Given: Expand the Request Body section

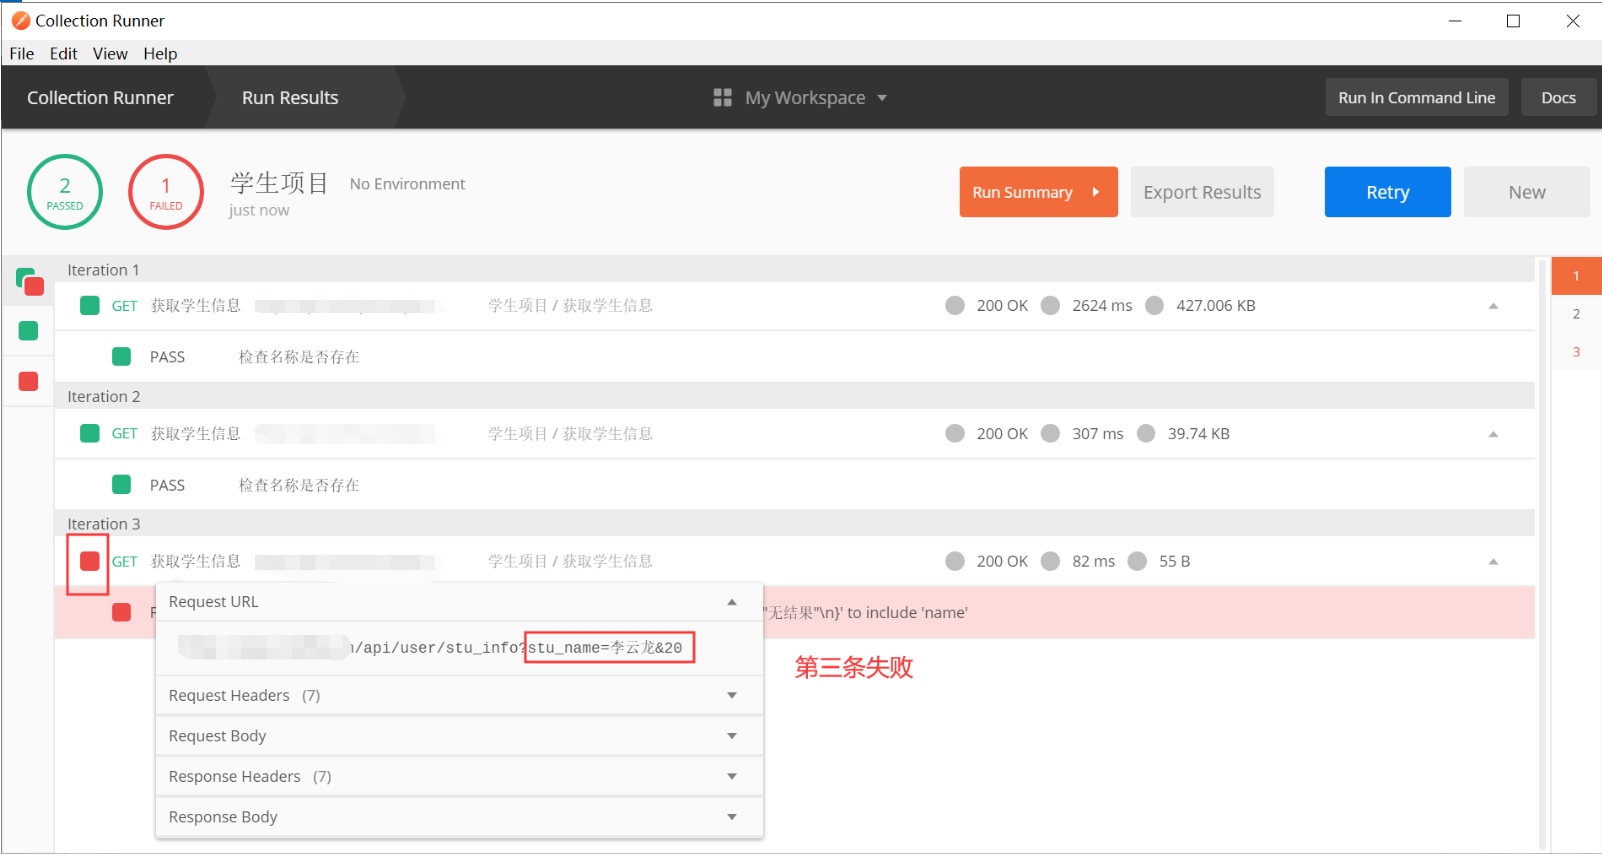Looking at the screenshot, I should click(459, 736).
